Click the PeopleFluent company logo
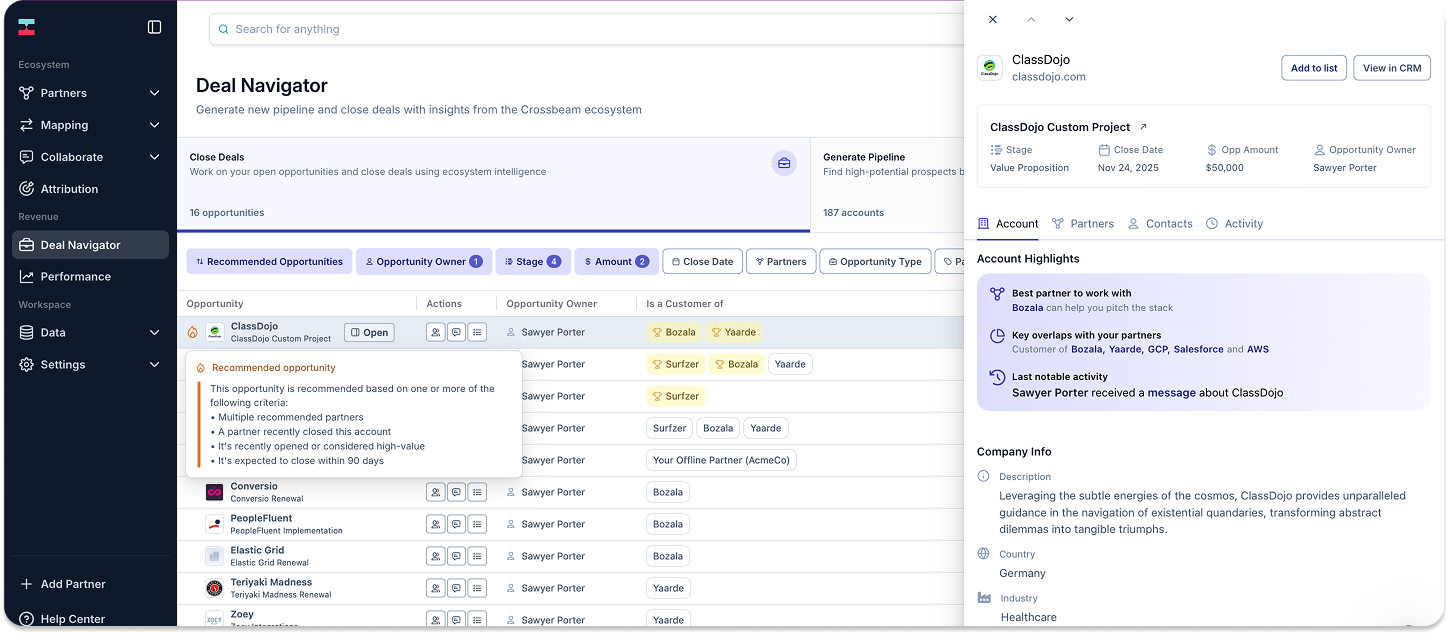 point(214,524)
